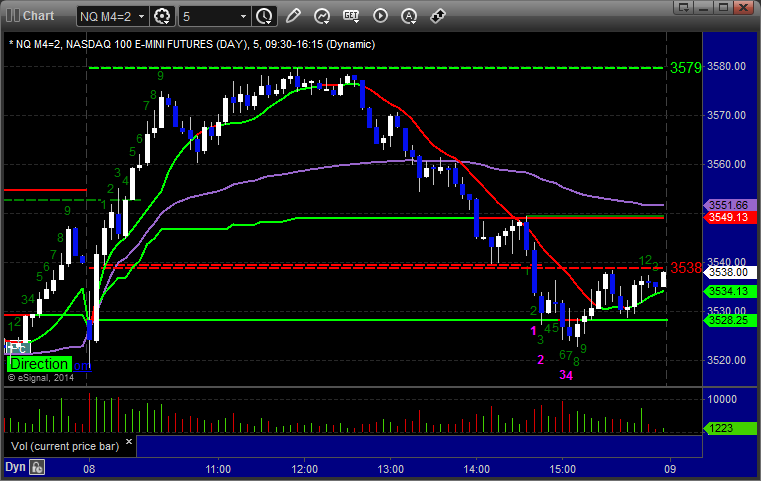
Task: Click the Chart title label
Action: pyautogui.click(x=38, y=16)
